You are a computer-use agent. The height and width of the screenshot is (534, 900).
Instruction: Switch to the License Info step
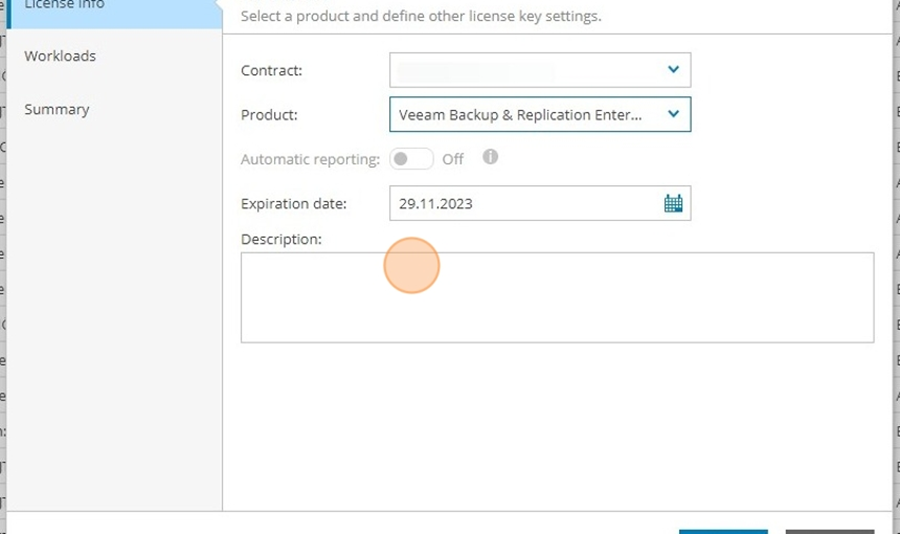point(114,9)
